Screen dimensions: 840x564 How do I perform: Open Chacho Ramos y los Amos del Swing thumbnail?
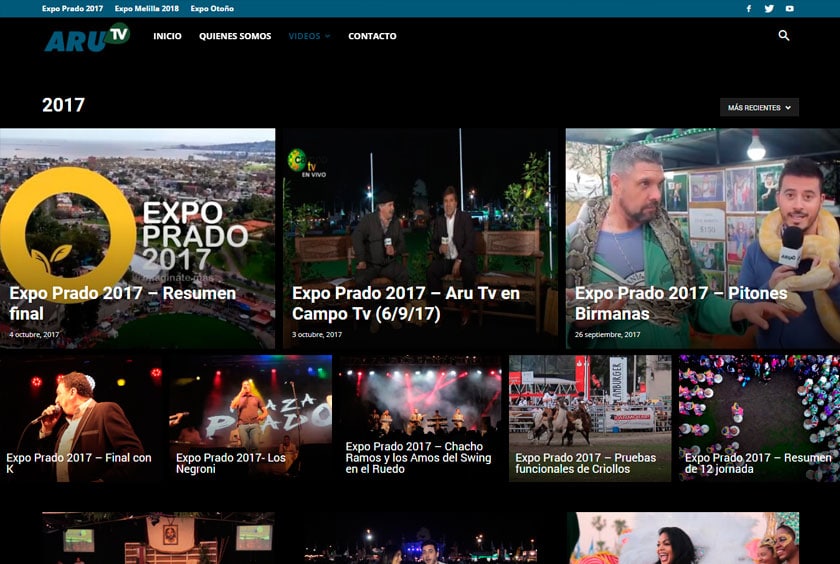[x=421, y=418]
